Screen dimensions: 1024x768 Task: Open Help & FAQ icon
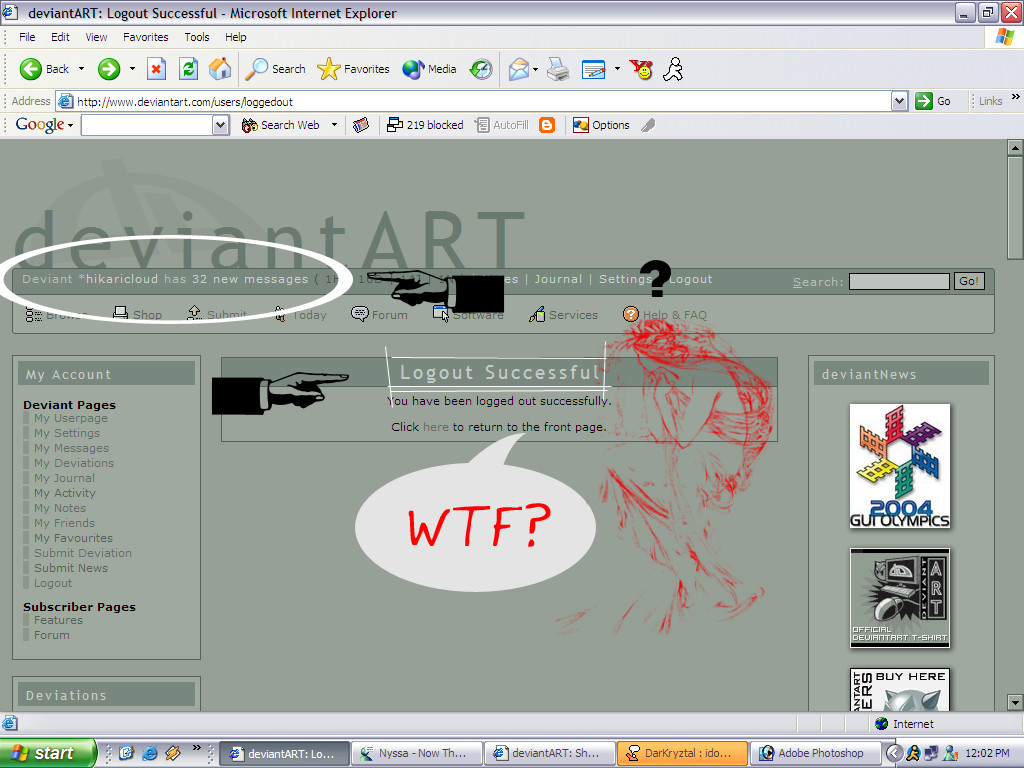(631, 314)
